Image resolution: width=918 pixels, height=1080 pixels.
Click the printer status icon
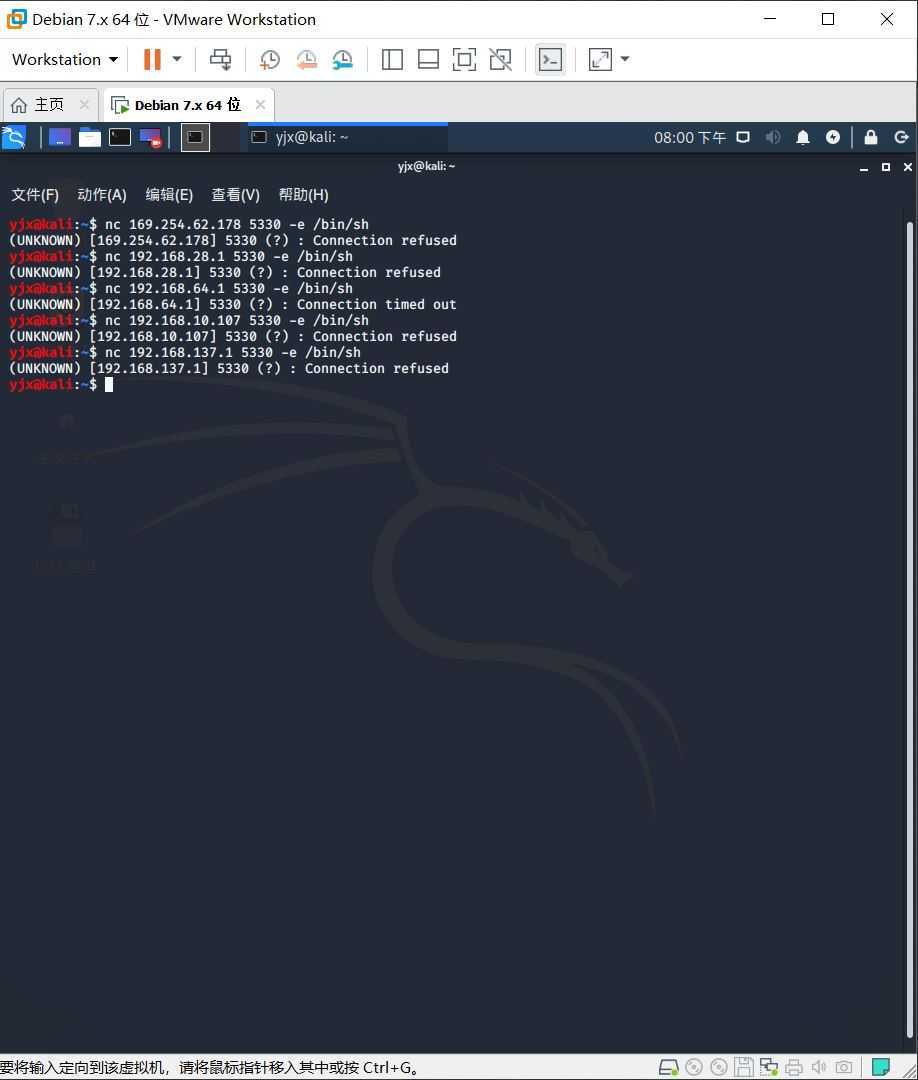pyautogui.click(x=793, y=1068)
